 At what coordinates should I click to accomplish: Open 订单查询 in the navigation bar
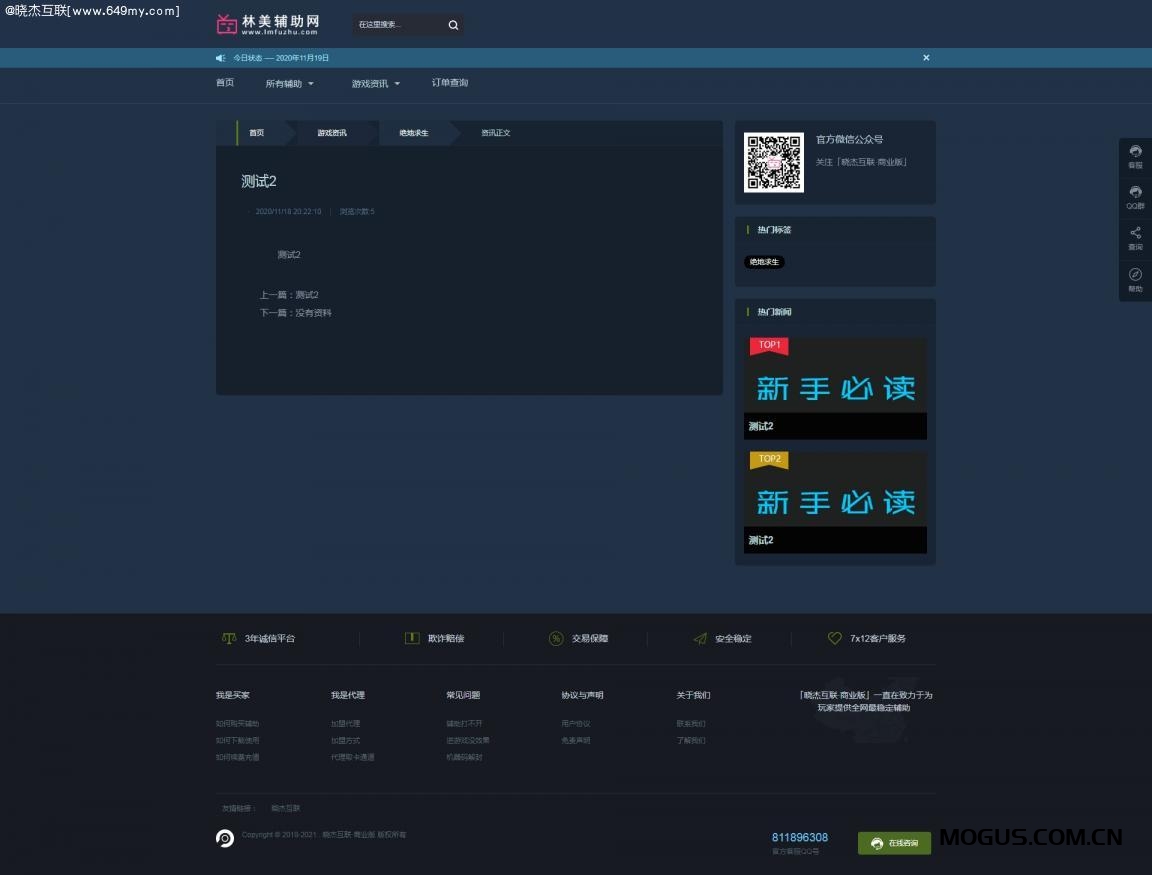click(x=450, y=83)
